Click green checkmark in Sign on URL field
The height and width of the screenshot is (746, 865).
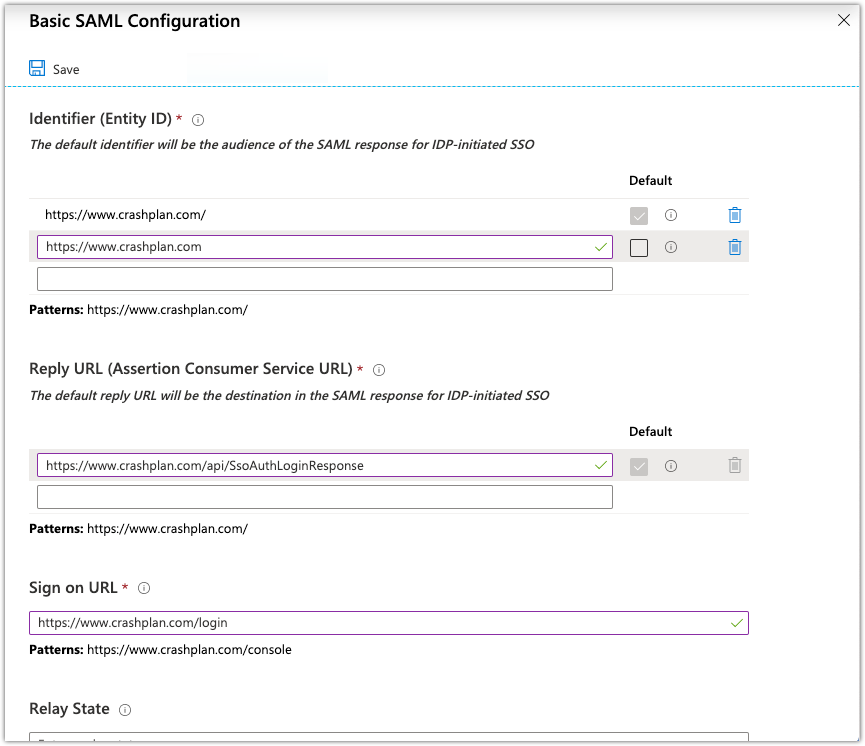coord(736,623)
